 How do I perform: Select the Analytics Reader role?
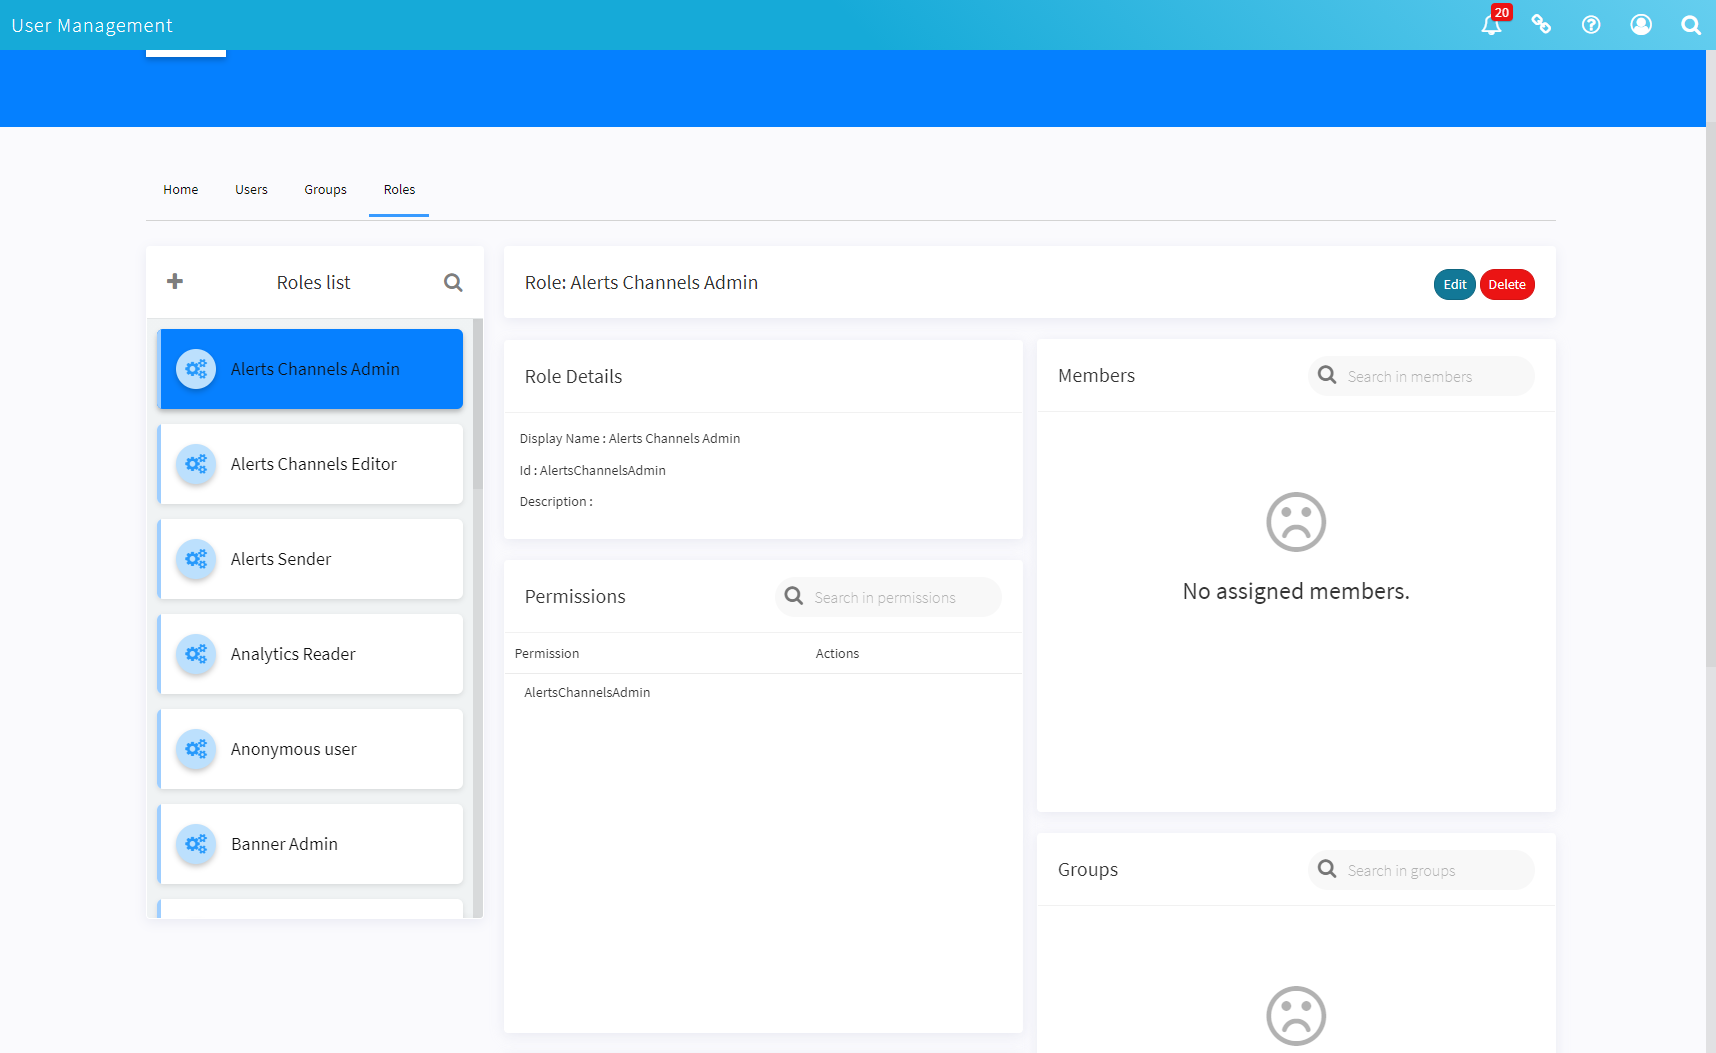(x=310, y=654)
